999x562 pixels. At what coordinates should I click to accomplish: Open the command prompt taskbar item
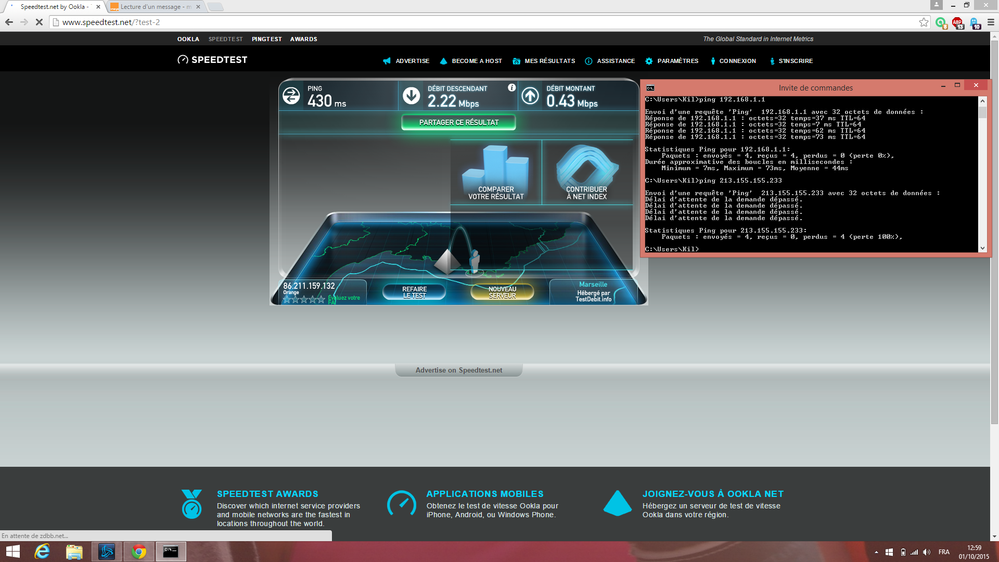pos(171,552)
